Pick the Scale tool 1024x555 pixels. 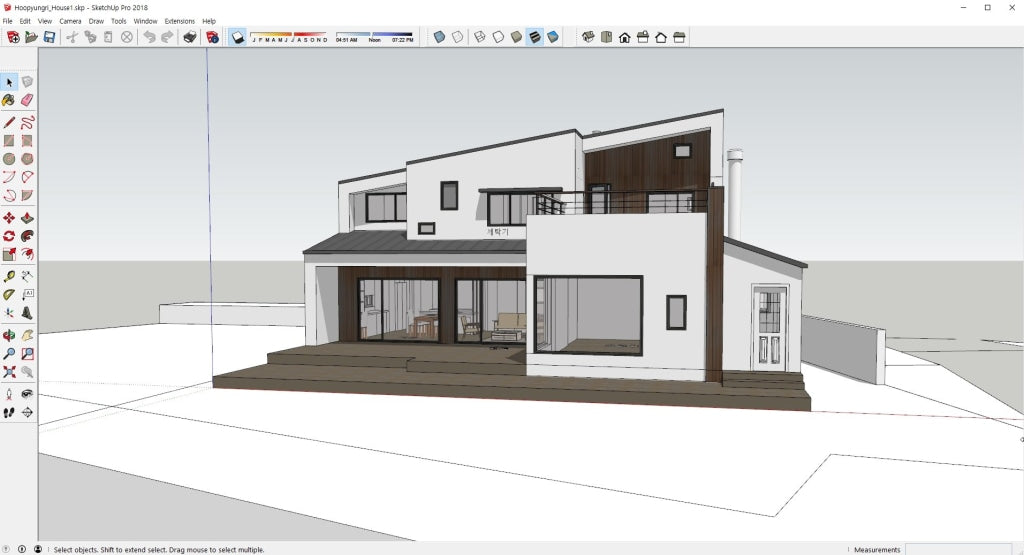[9, 254]
